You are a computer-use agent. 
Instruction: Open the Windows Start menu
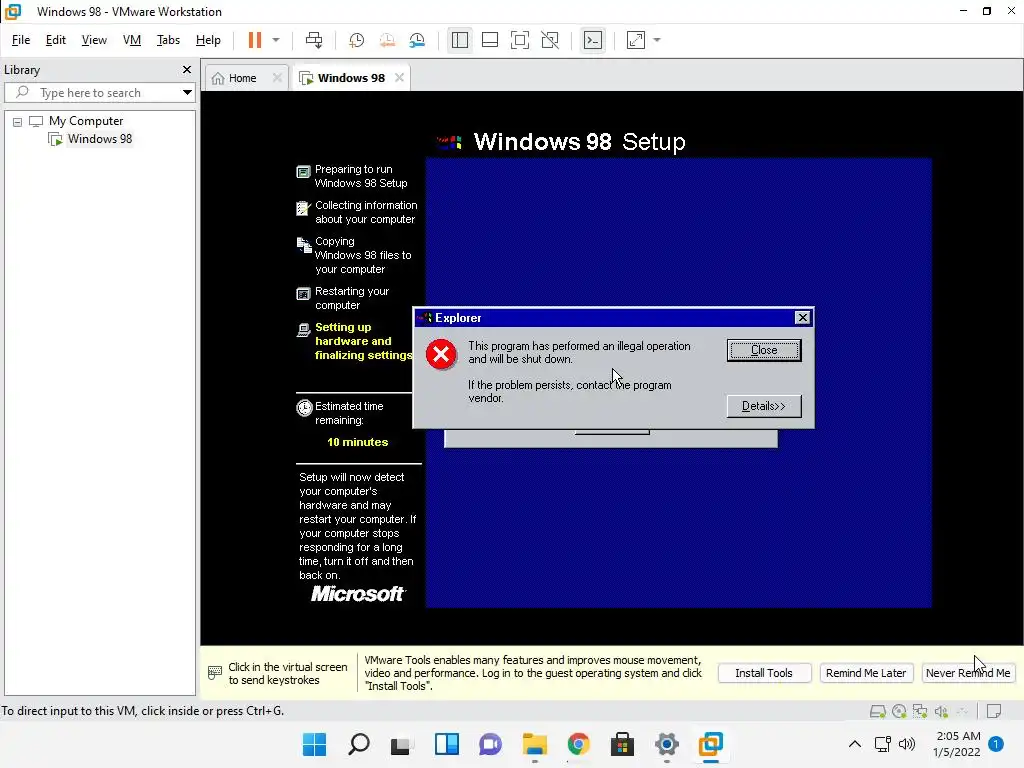[315, 744]
